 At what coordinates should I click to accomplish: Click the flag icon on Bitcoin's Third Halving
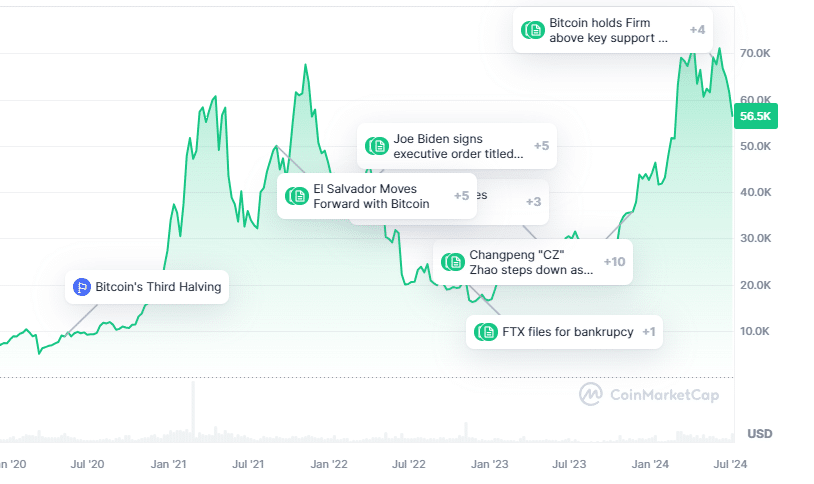tap(82, 288)
